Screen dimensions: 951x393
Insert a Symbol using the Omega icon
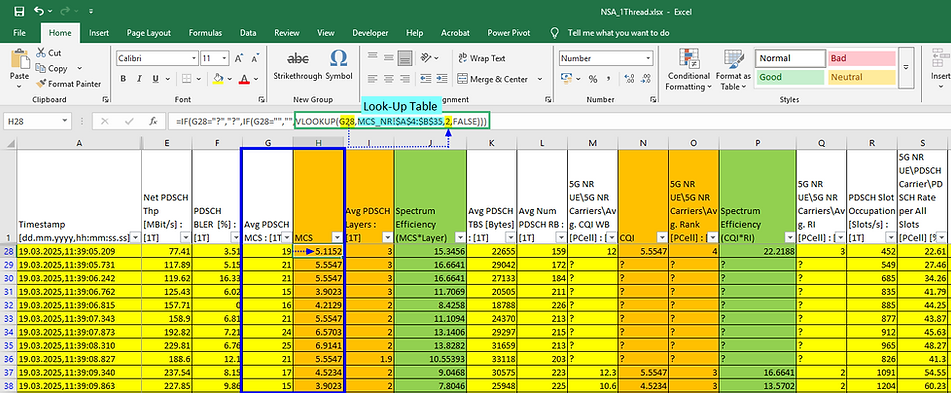click(x=338, y=58)
